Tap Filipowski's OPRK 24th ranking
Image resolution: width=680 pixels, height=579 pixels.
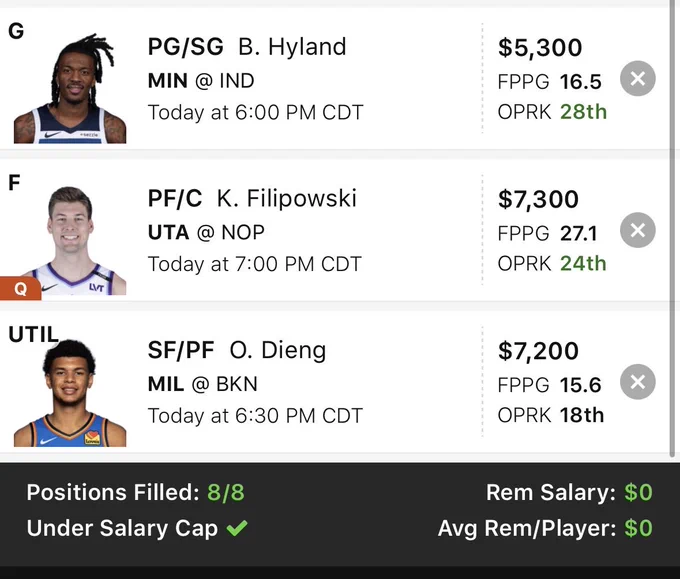click(x=552, y=263)
